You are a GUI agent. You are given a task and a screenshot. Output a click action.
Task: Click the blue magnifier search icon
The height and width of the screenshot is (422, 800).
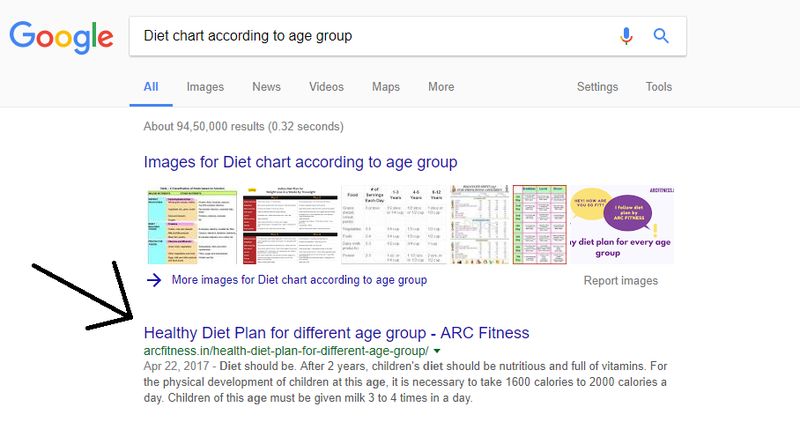661,36
